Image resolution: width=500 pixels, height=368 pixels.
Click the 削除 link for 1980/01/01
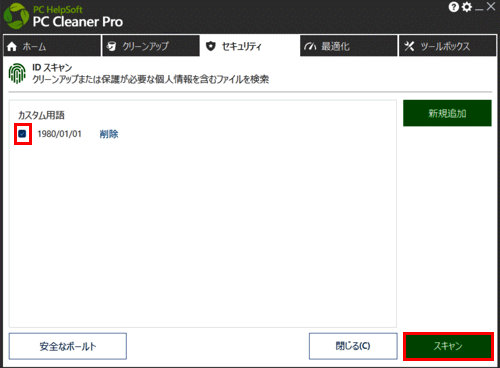(109, 134)
